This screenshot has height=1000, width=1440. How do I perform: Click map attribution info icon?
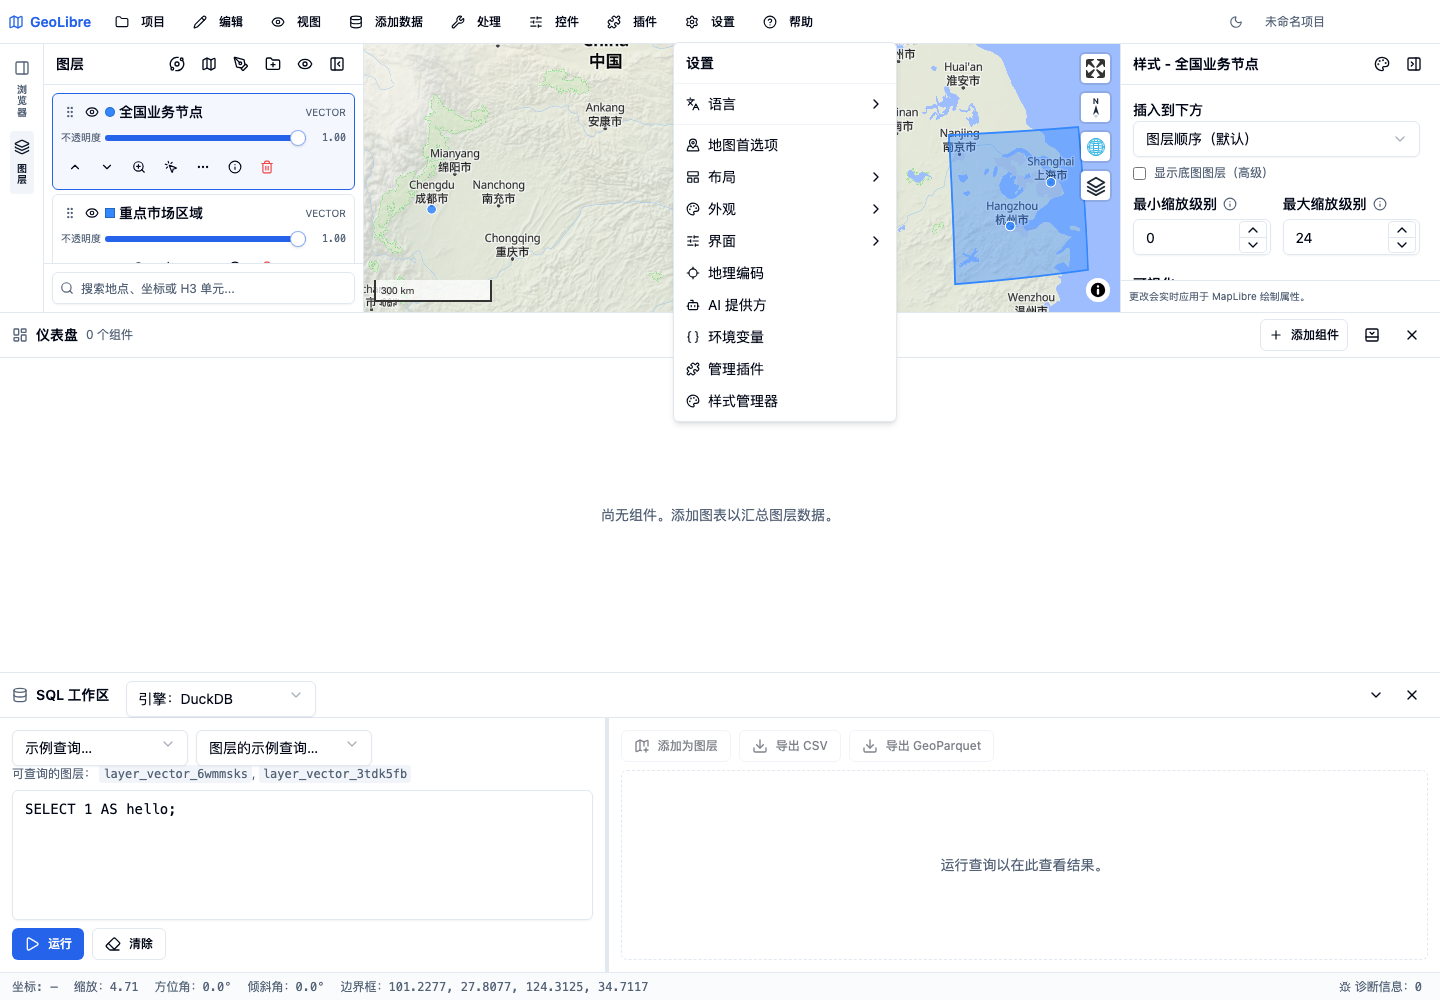[x=1098, y=290]
